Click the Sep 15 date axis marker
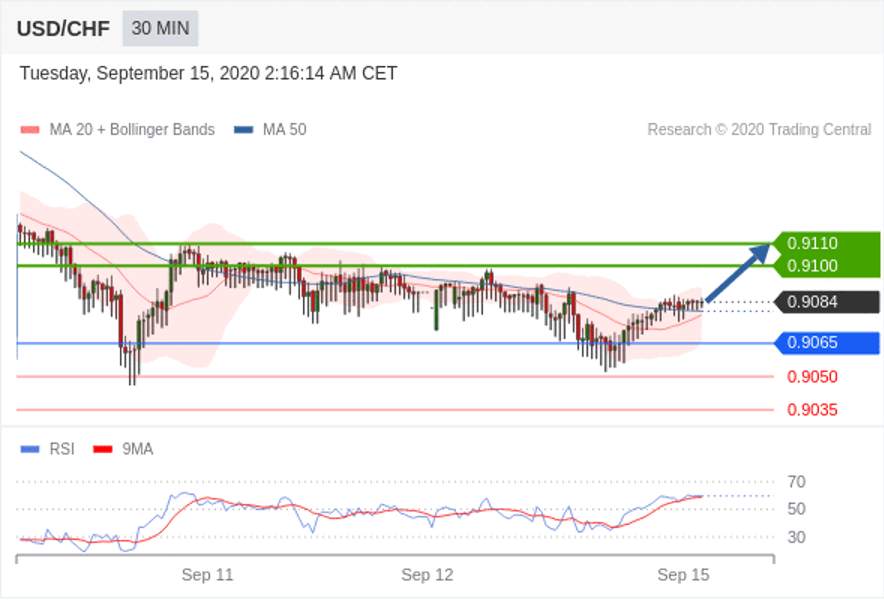The height and width of the screenshot is (600, 884). coord(683,575)
